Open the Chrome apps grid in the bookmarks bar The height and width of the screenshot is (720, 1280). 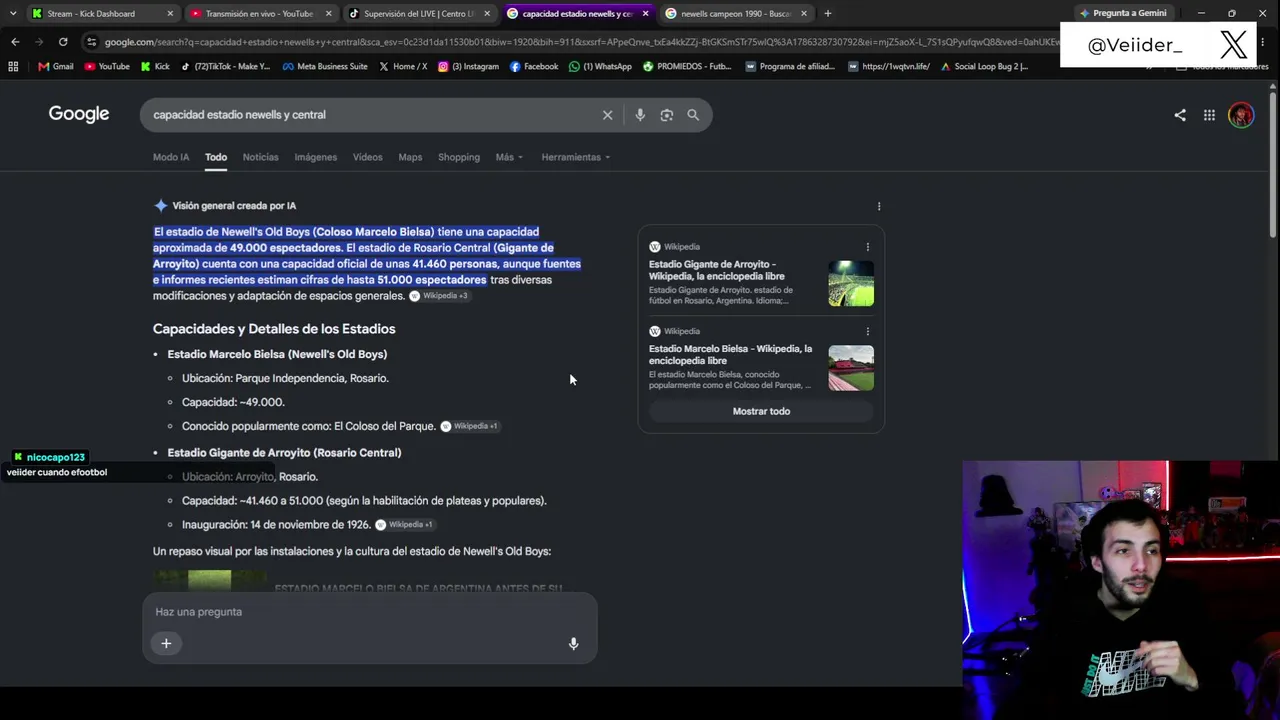click(x=13, y=66)
